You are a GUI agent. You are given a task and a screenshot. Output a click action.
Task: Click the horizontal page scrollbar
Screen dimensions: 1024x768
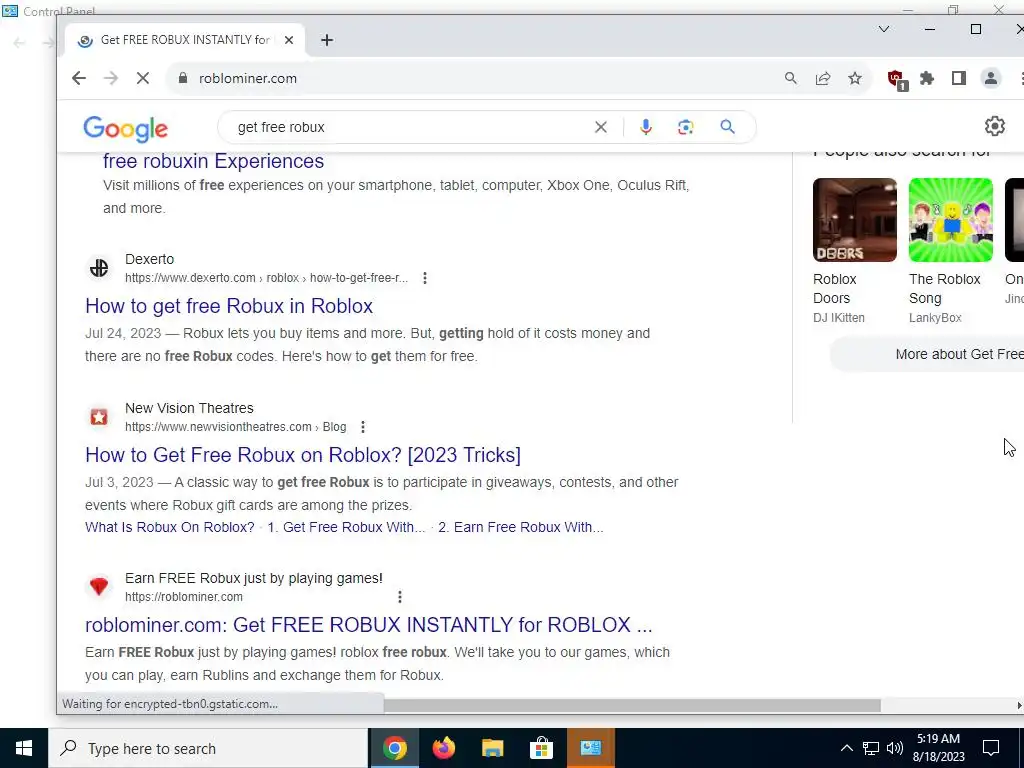pos(632,705)
